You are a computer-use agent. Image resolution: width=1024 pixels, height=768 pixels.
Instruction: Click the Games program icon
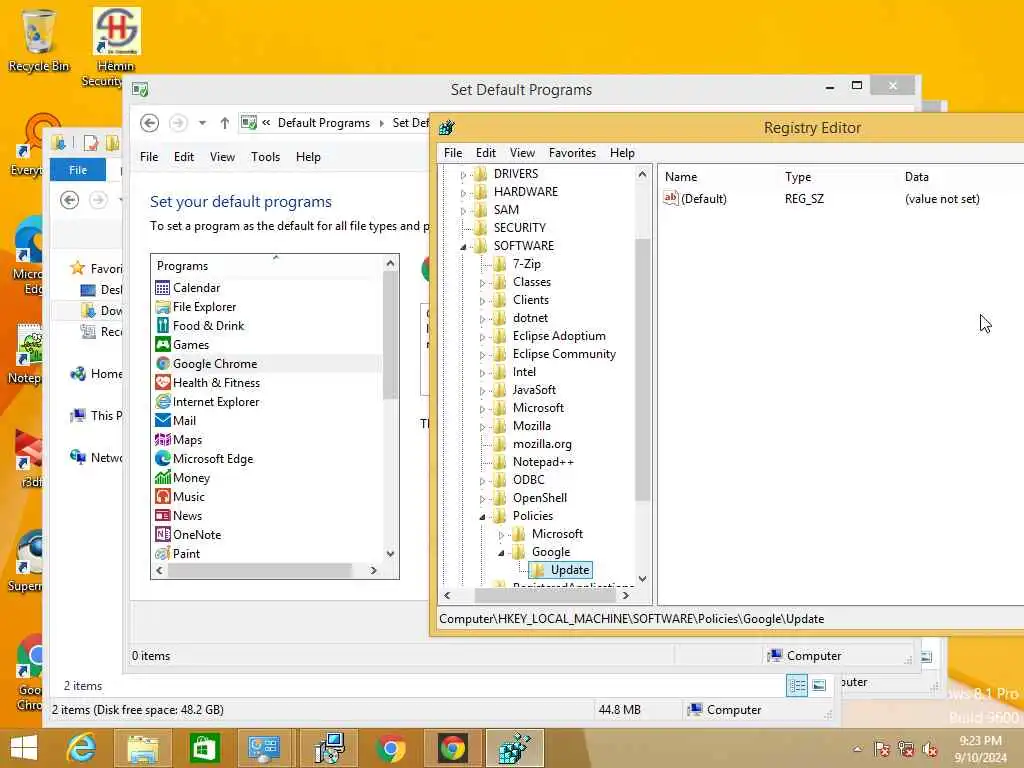(x=163, y=345)
